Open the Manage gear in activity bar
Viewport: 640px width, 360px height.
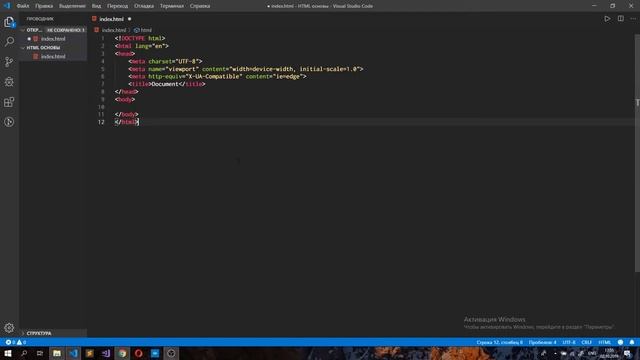tap(9, 328)
